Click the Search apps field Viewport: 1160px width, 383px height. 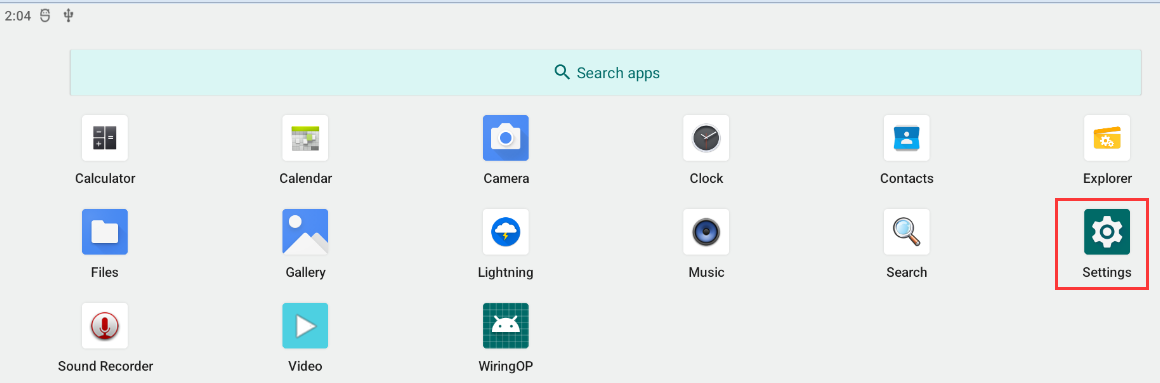pos(606,72)
